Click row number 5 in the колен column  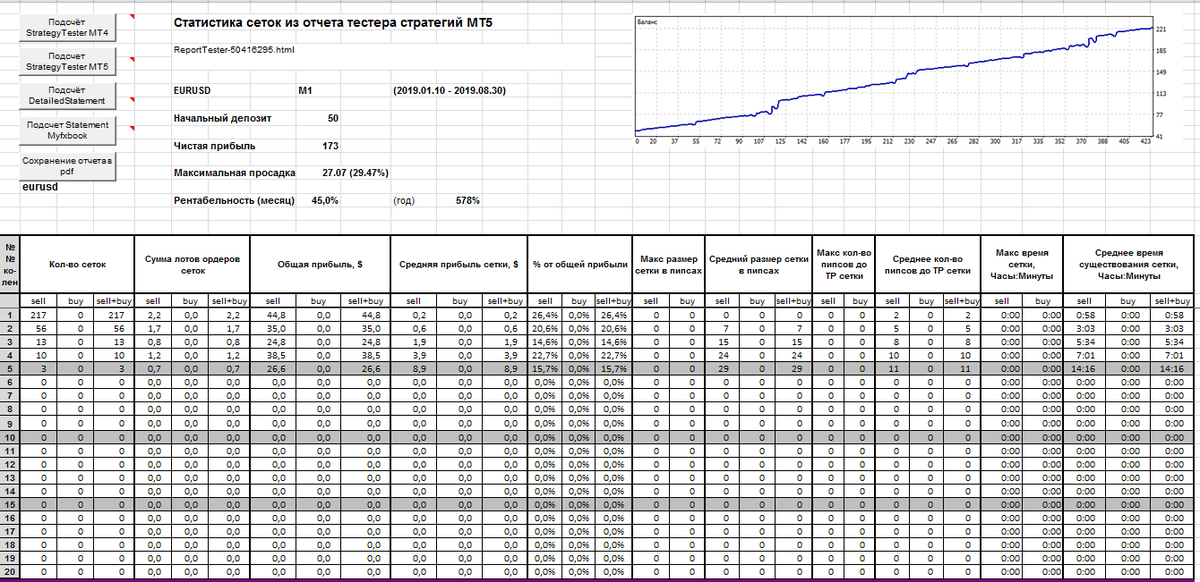pyautogui.click(x=10, y=369)
